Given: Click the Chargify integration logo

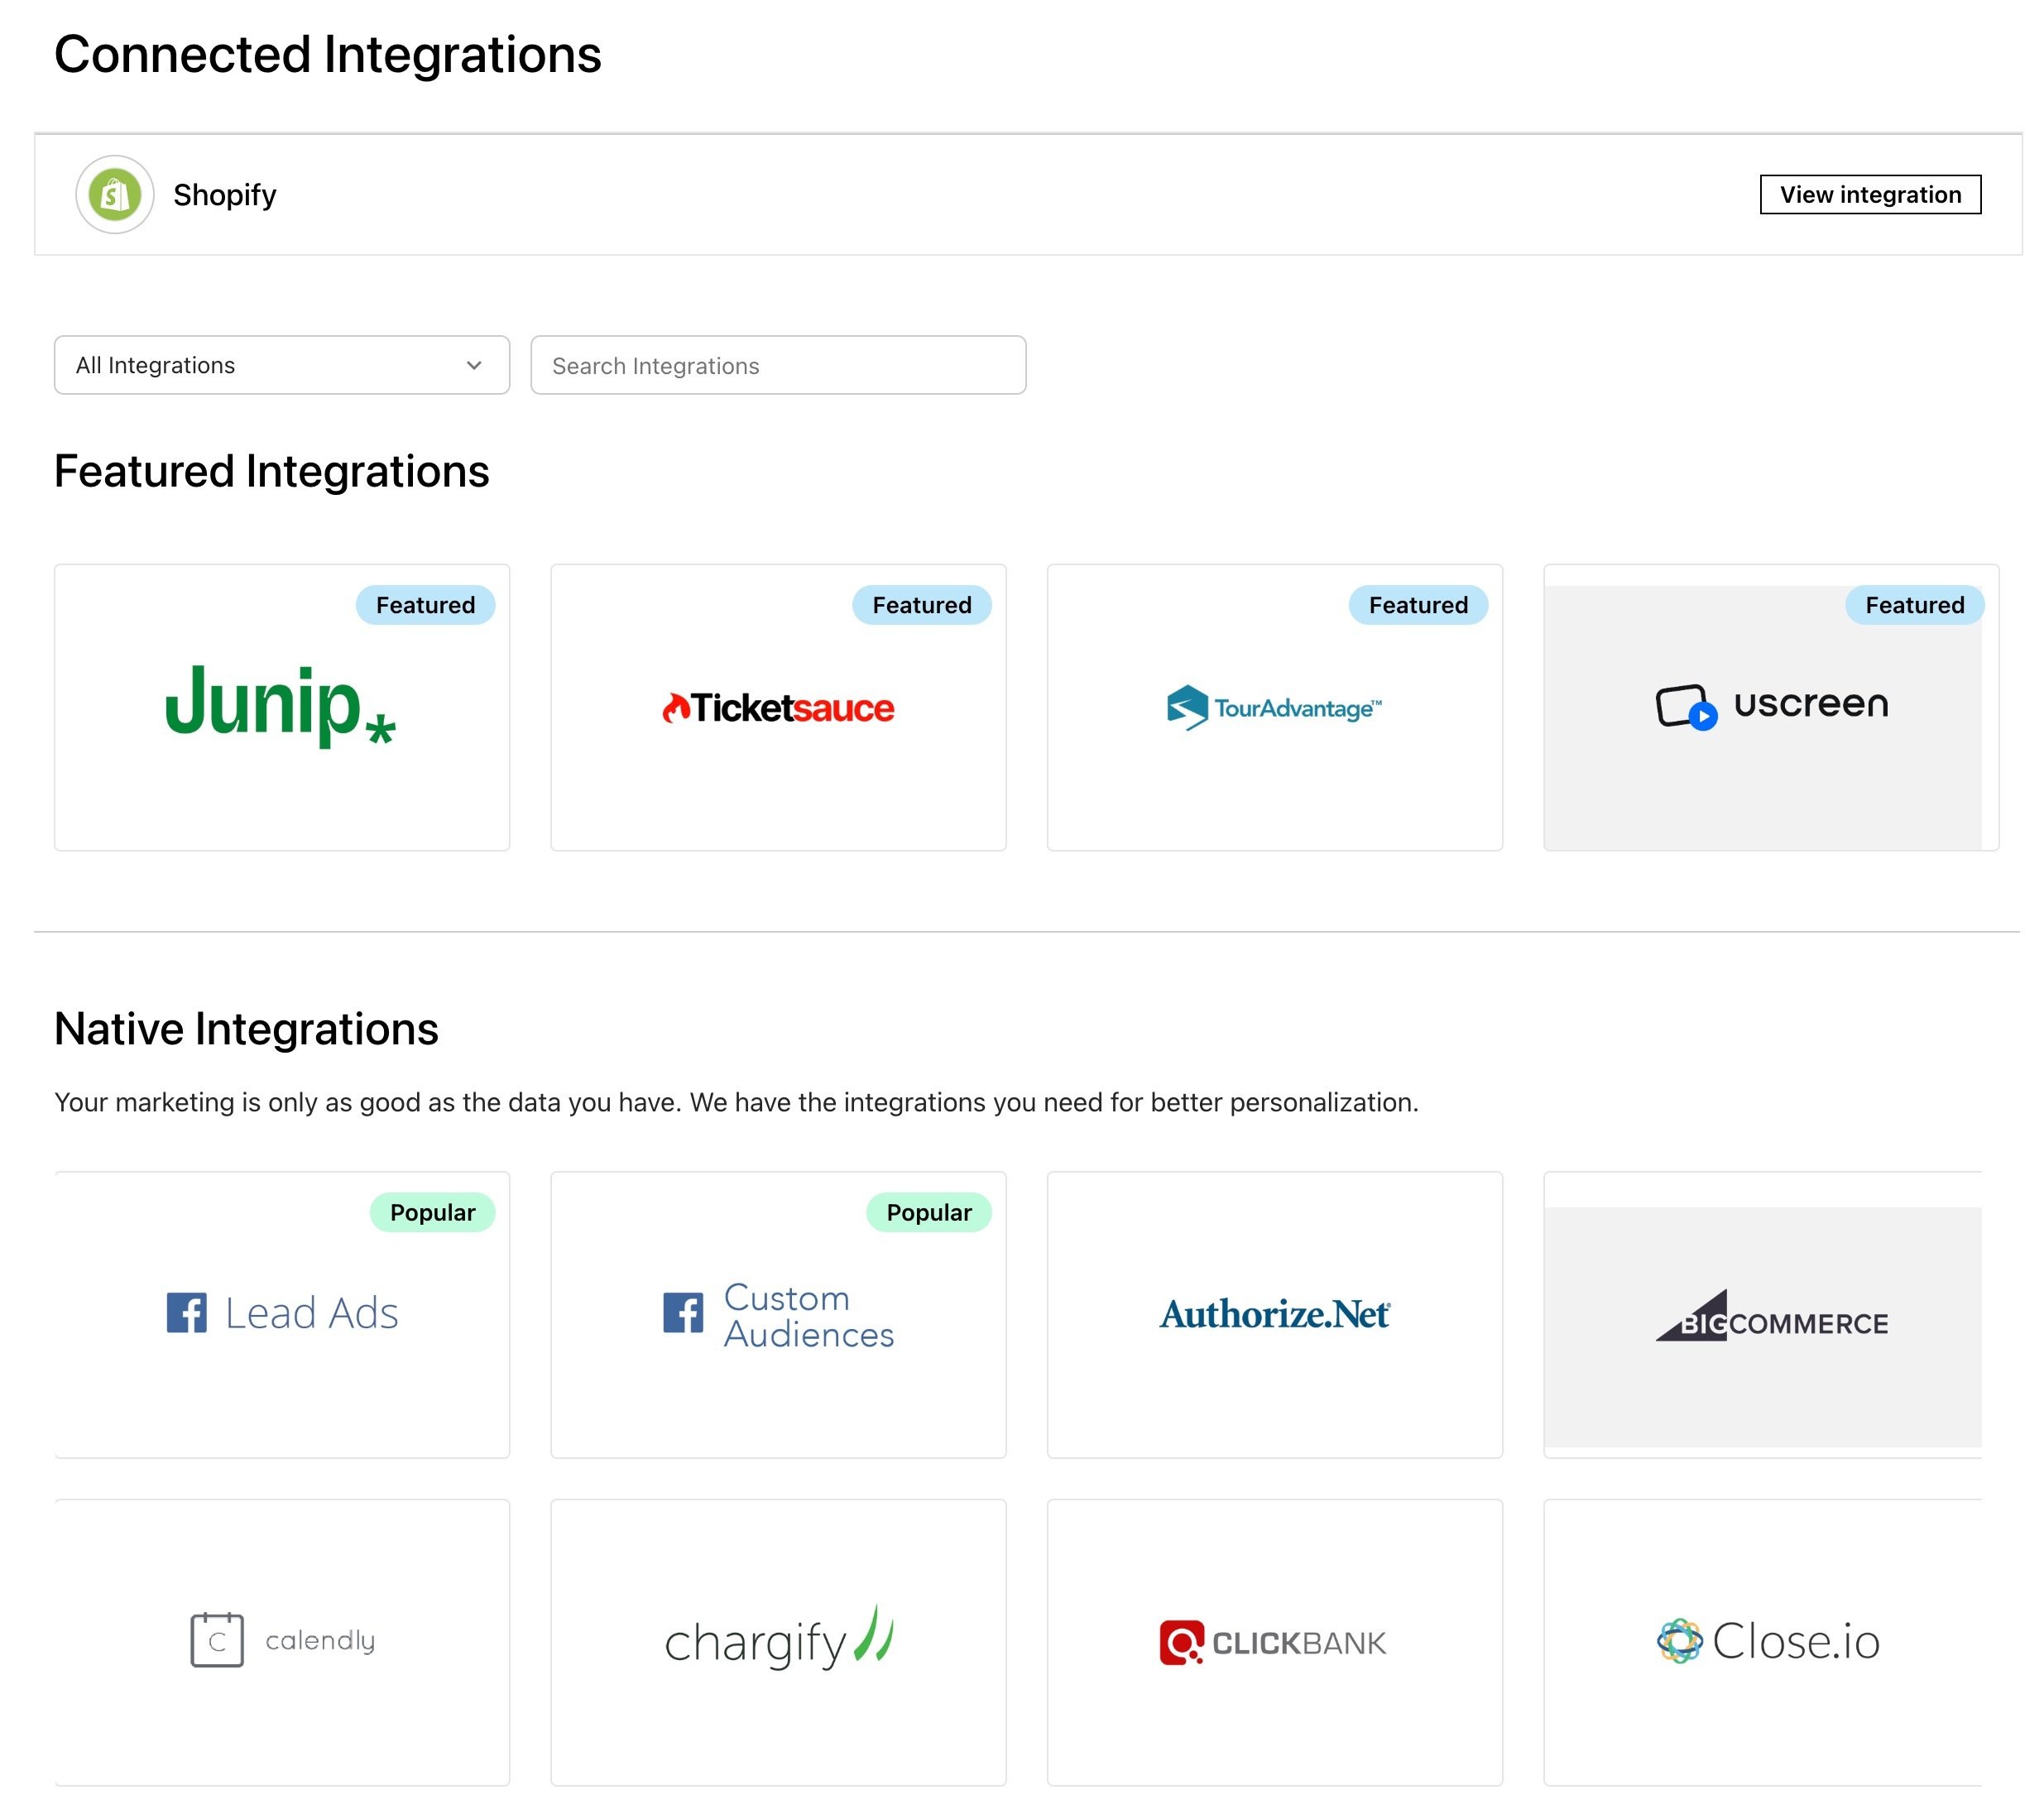Looking at the screenshot, I should pos(777,1640).
